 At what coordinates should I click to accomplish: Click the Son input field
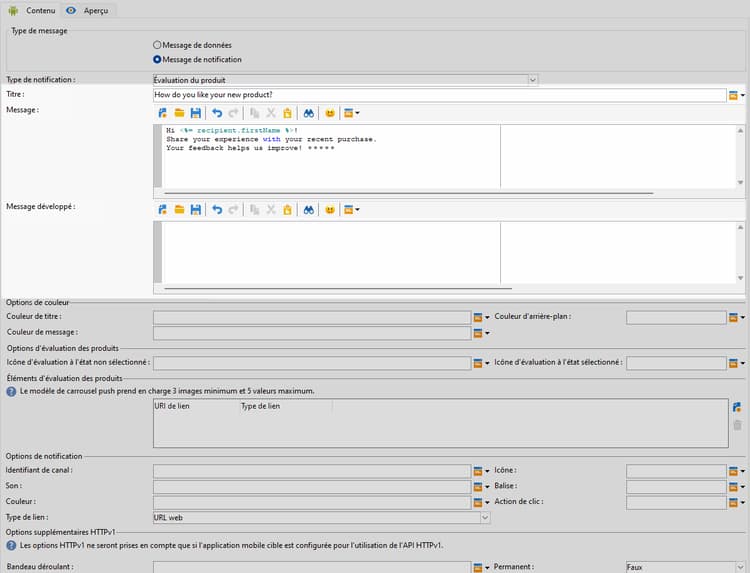click(x=312, y=487)
